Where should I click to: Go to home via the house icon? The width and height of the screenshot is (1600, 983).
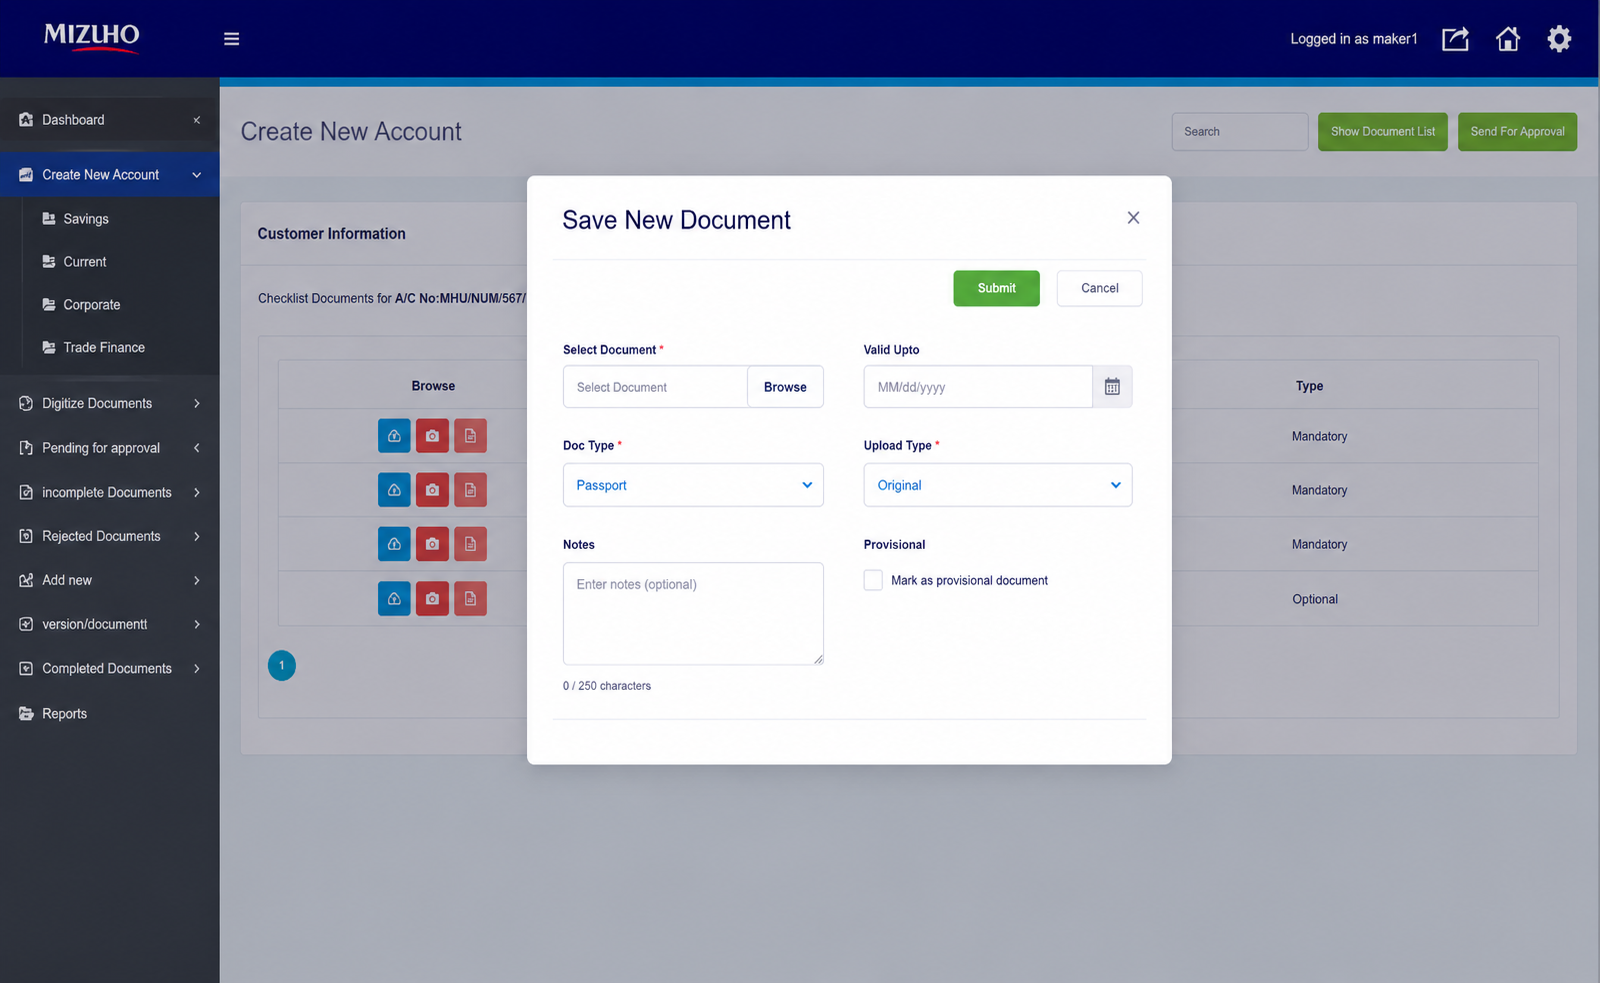click(x=1507, y=39)
